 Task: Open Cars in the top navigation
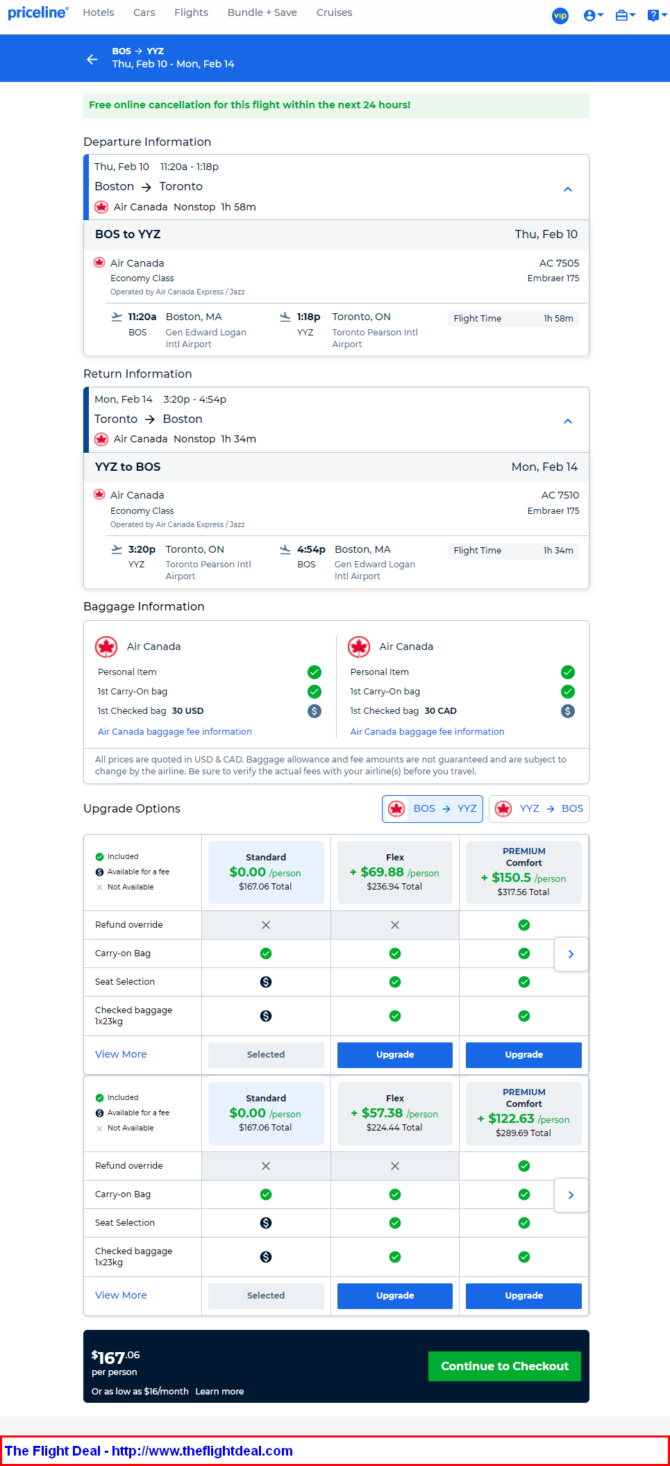144,13
